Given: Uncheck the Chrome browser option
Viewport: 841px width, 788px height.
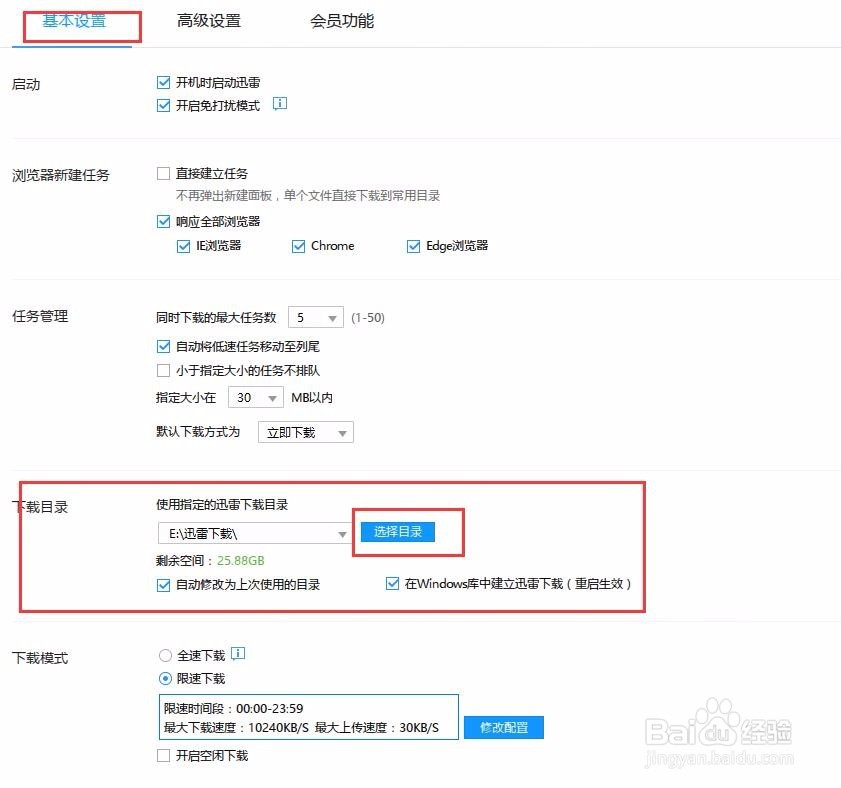Looking at the screenshot, I should (297, 245).
